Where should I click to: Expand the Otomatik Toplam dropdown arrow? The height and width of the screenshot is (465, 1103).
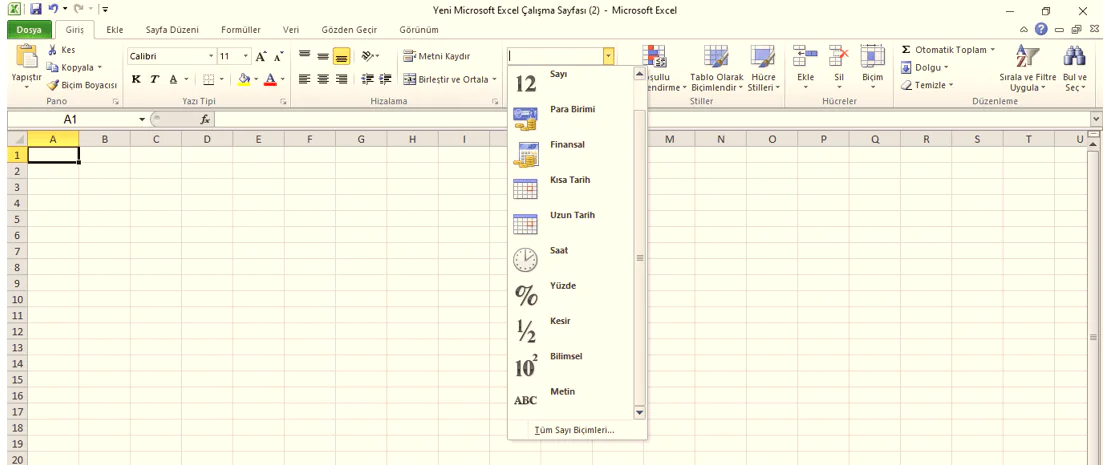(992, 50)
